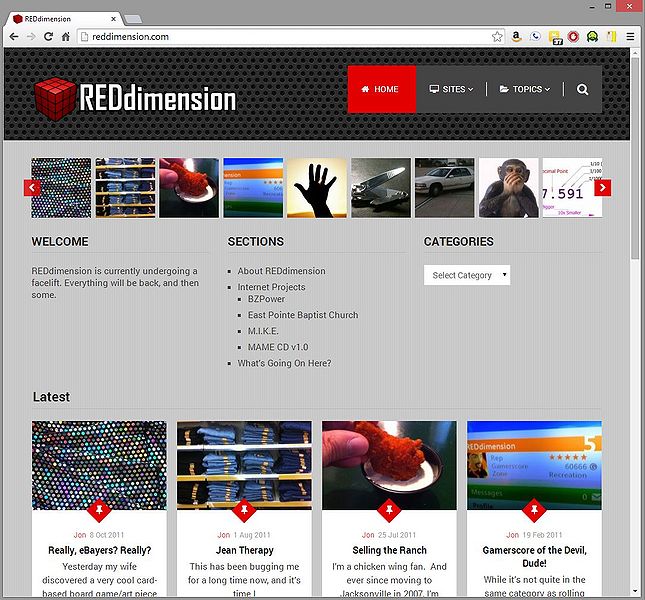Click the pin icon on Jean Therapy post
This screenshot has width=645, height=600.
(x=244, y=510)
